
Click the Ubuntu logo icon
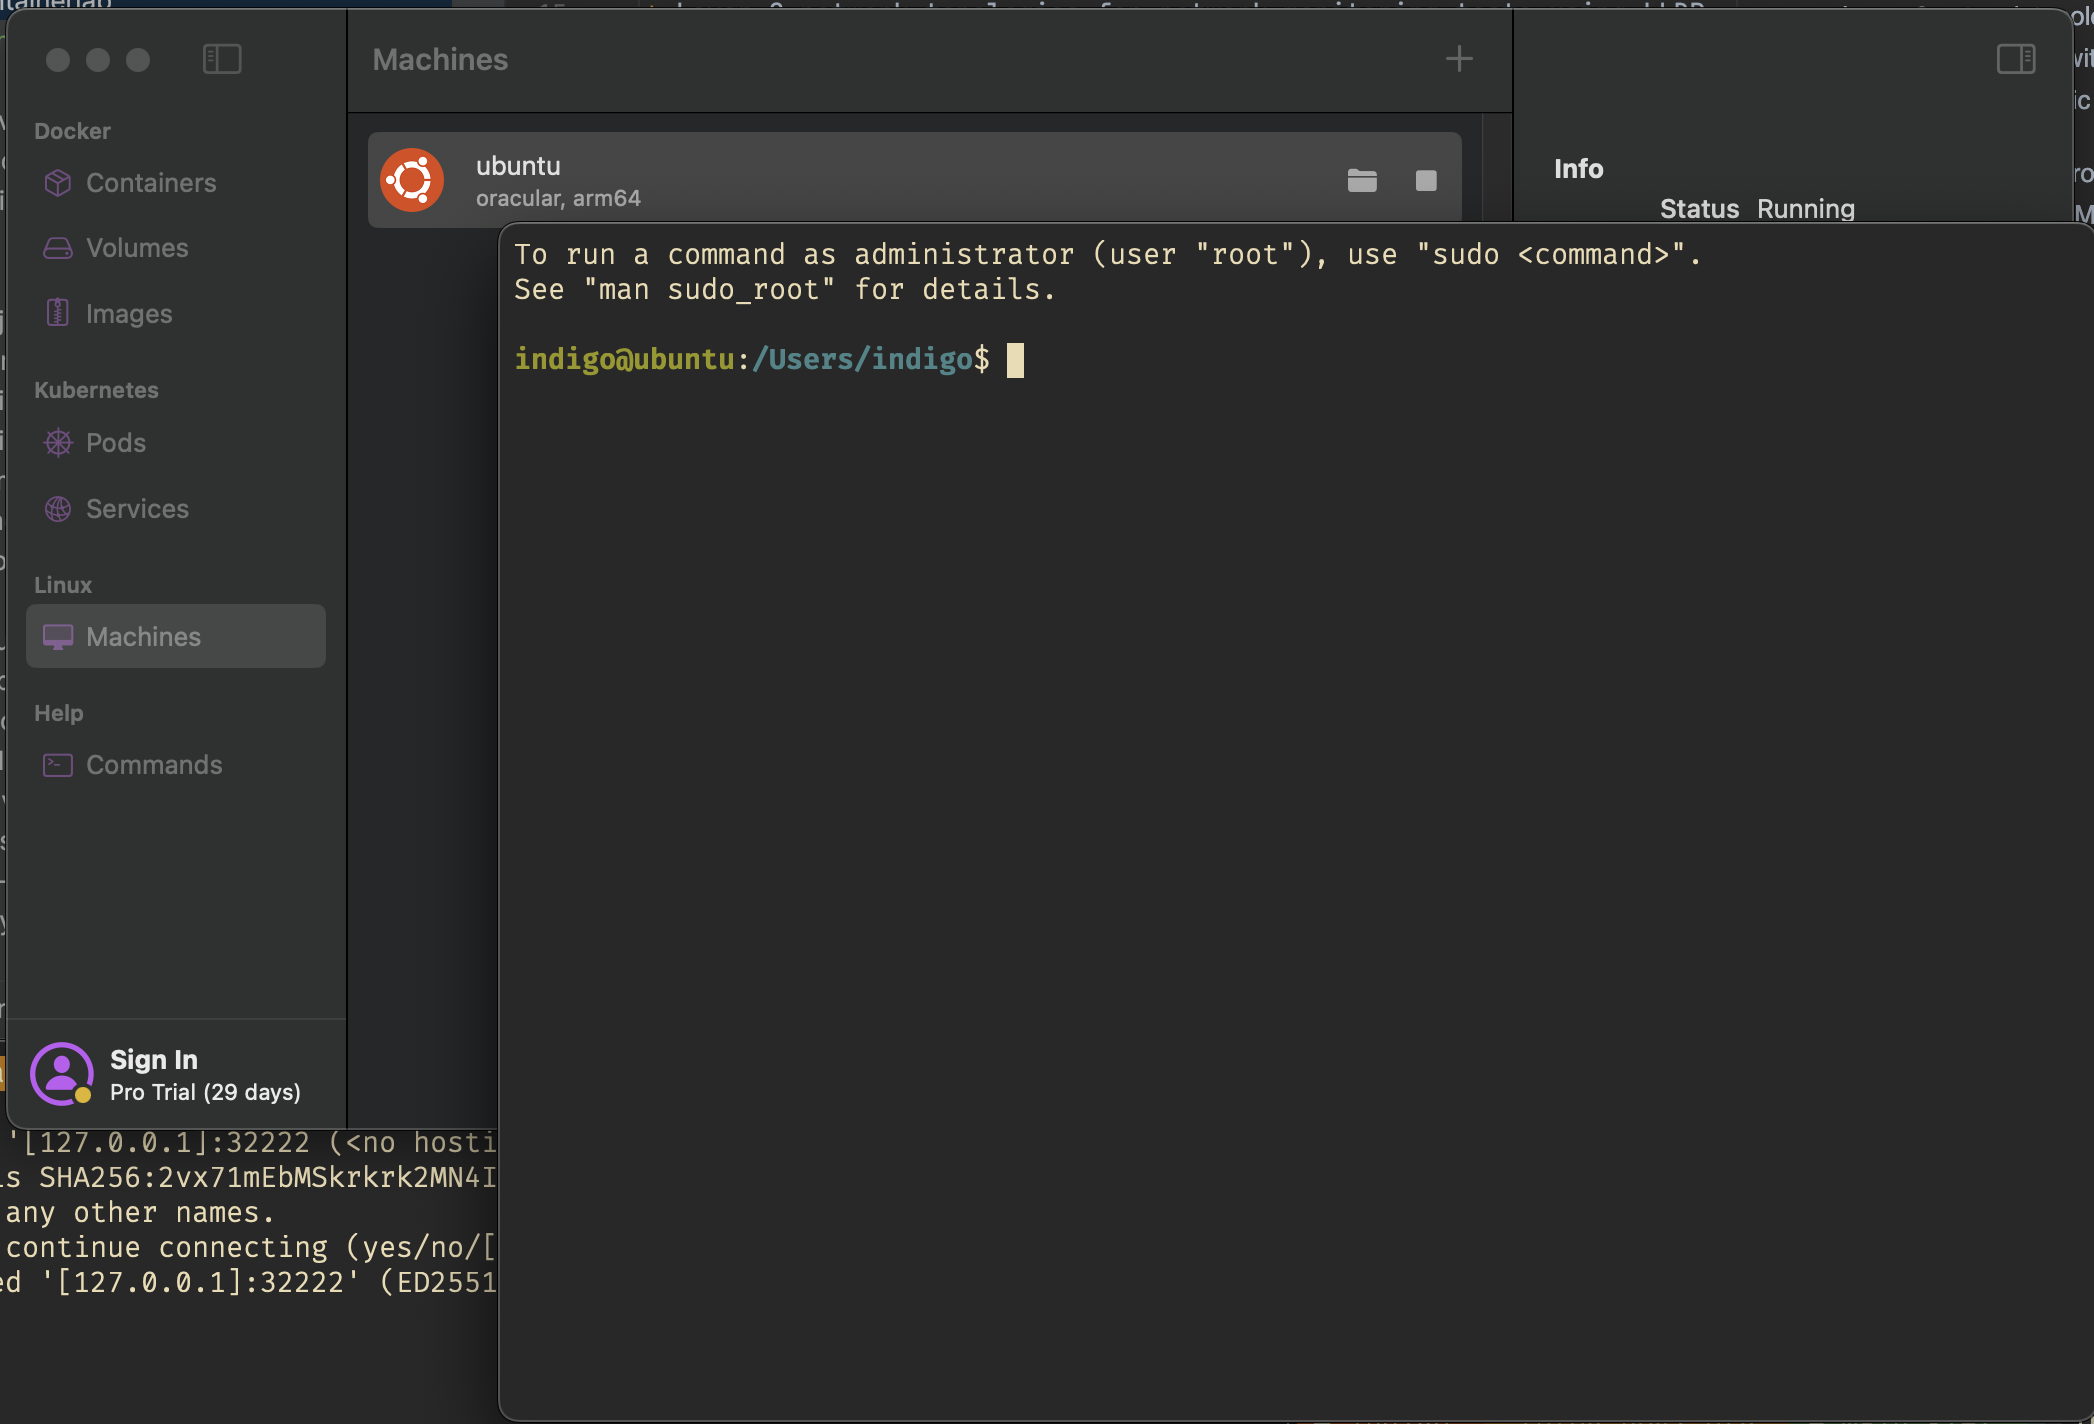pyautogui.click(x=412, y=180)
